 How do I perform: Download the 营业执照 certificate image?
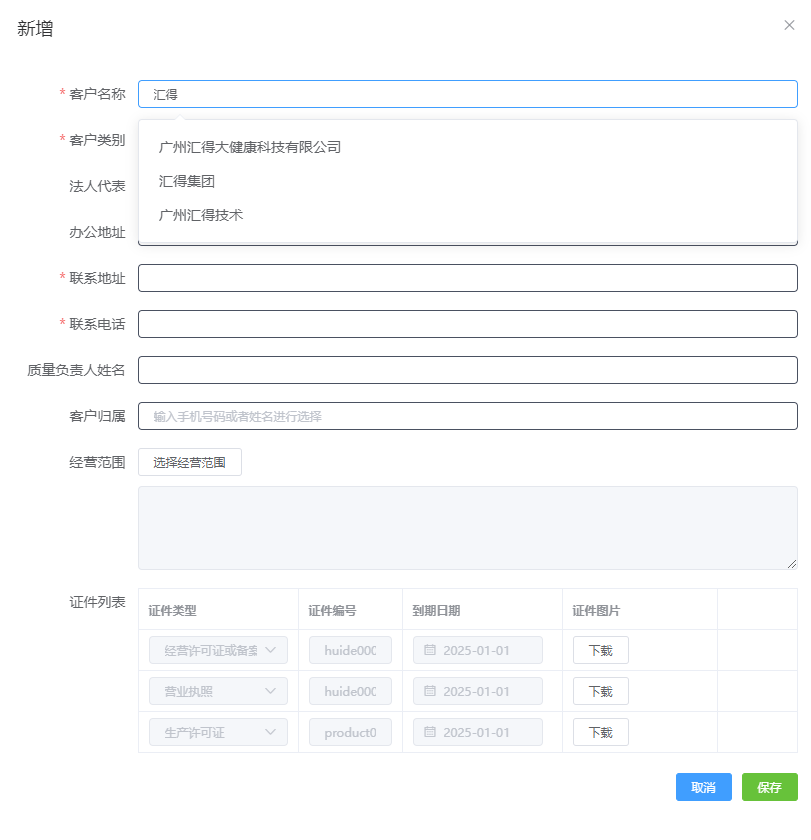(600, 691)
